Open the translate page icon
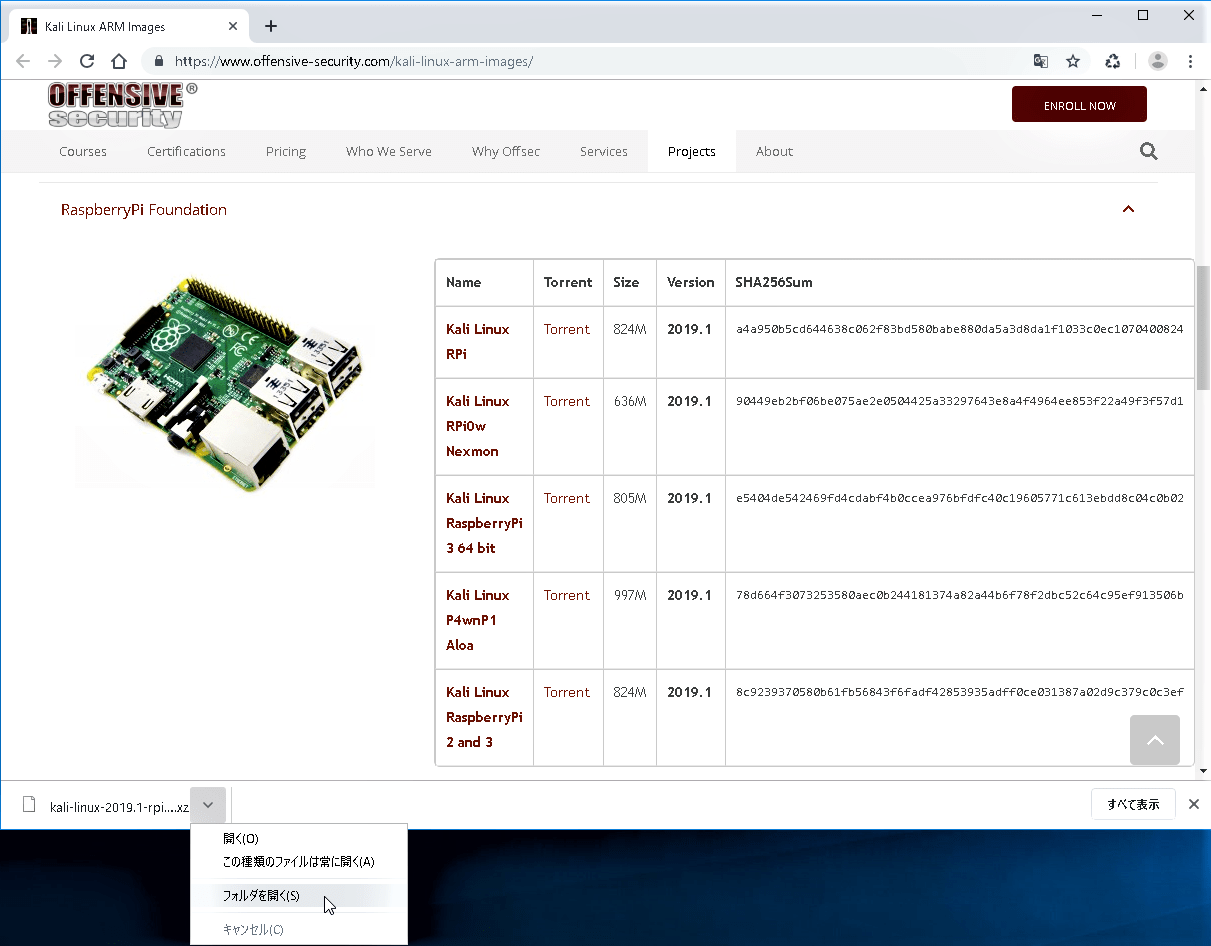1211x946 pixels. pyautogui.click(x=1041, y=61)
